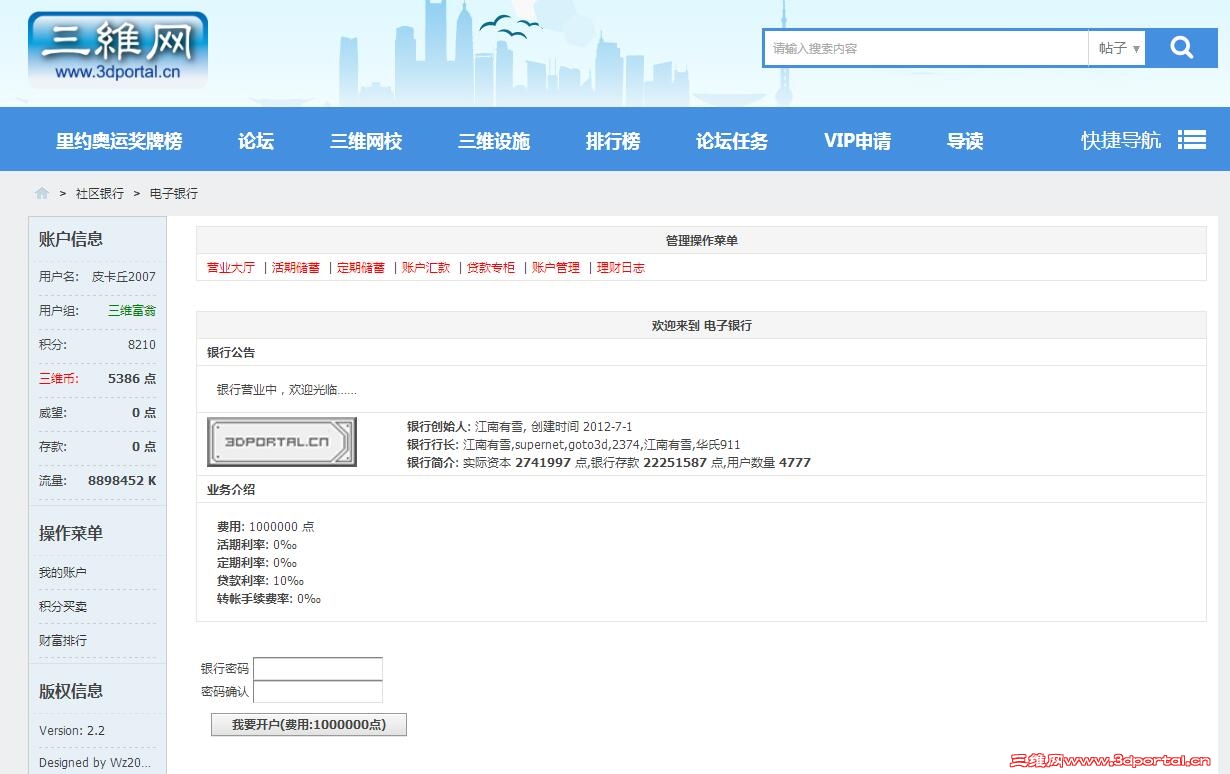Click the 电子银行 breadcrumb entry

click(172, 193)
